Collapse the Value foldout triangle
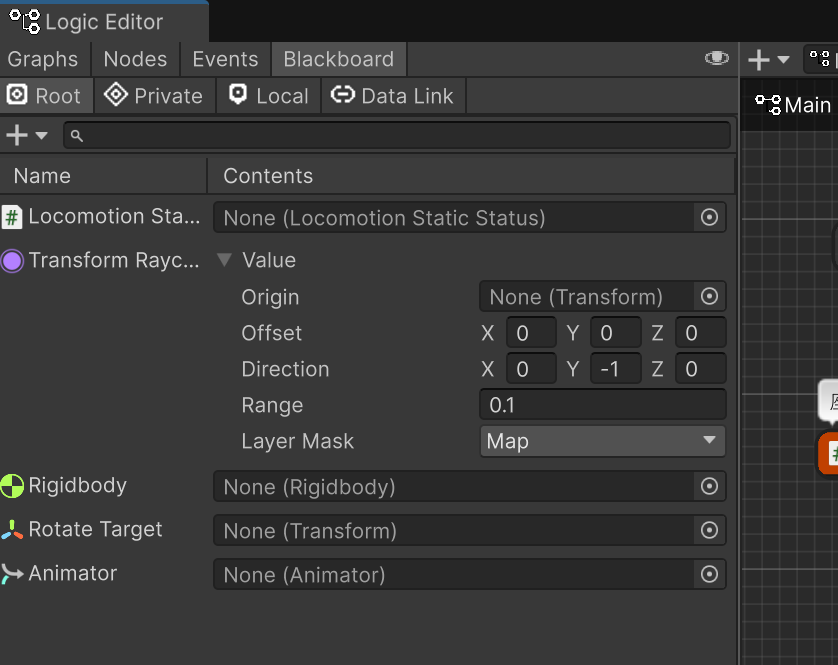This screenshot has height=665, width=838. tap(224, 261)
